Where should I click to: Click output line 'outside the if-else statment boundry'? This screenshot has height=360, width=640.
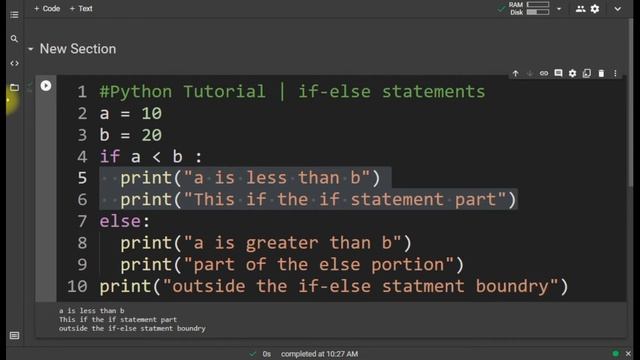tap(132, 329)
